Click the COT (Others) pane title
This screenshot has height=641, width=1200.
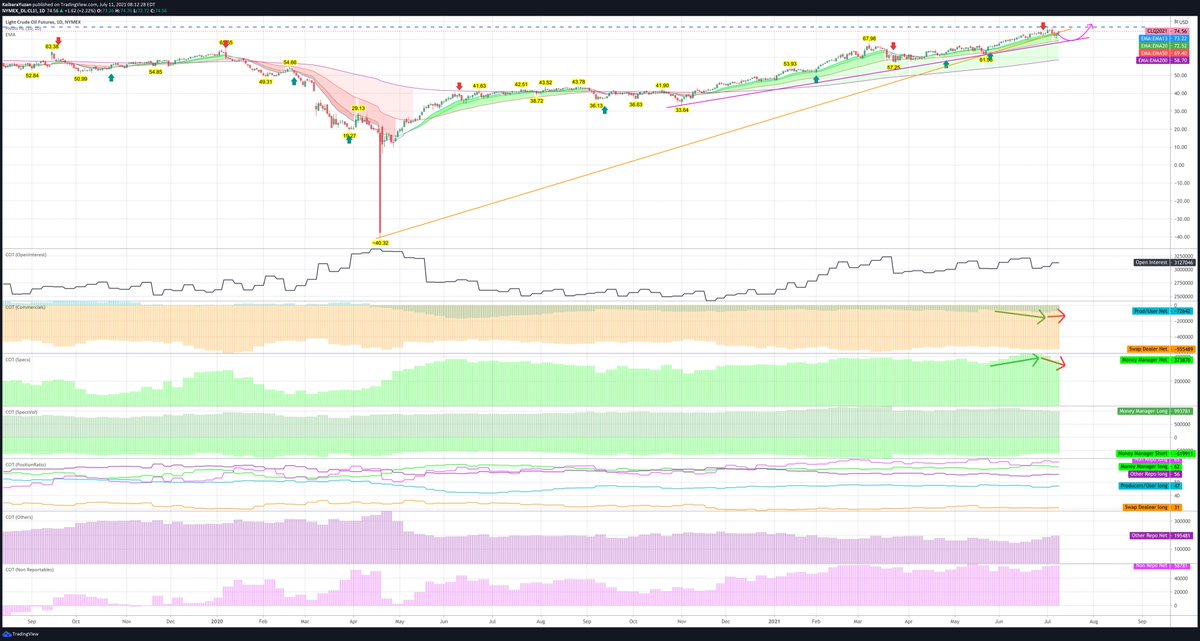pos(17,517)
